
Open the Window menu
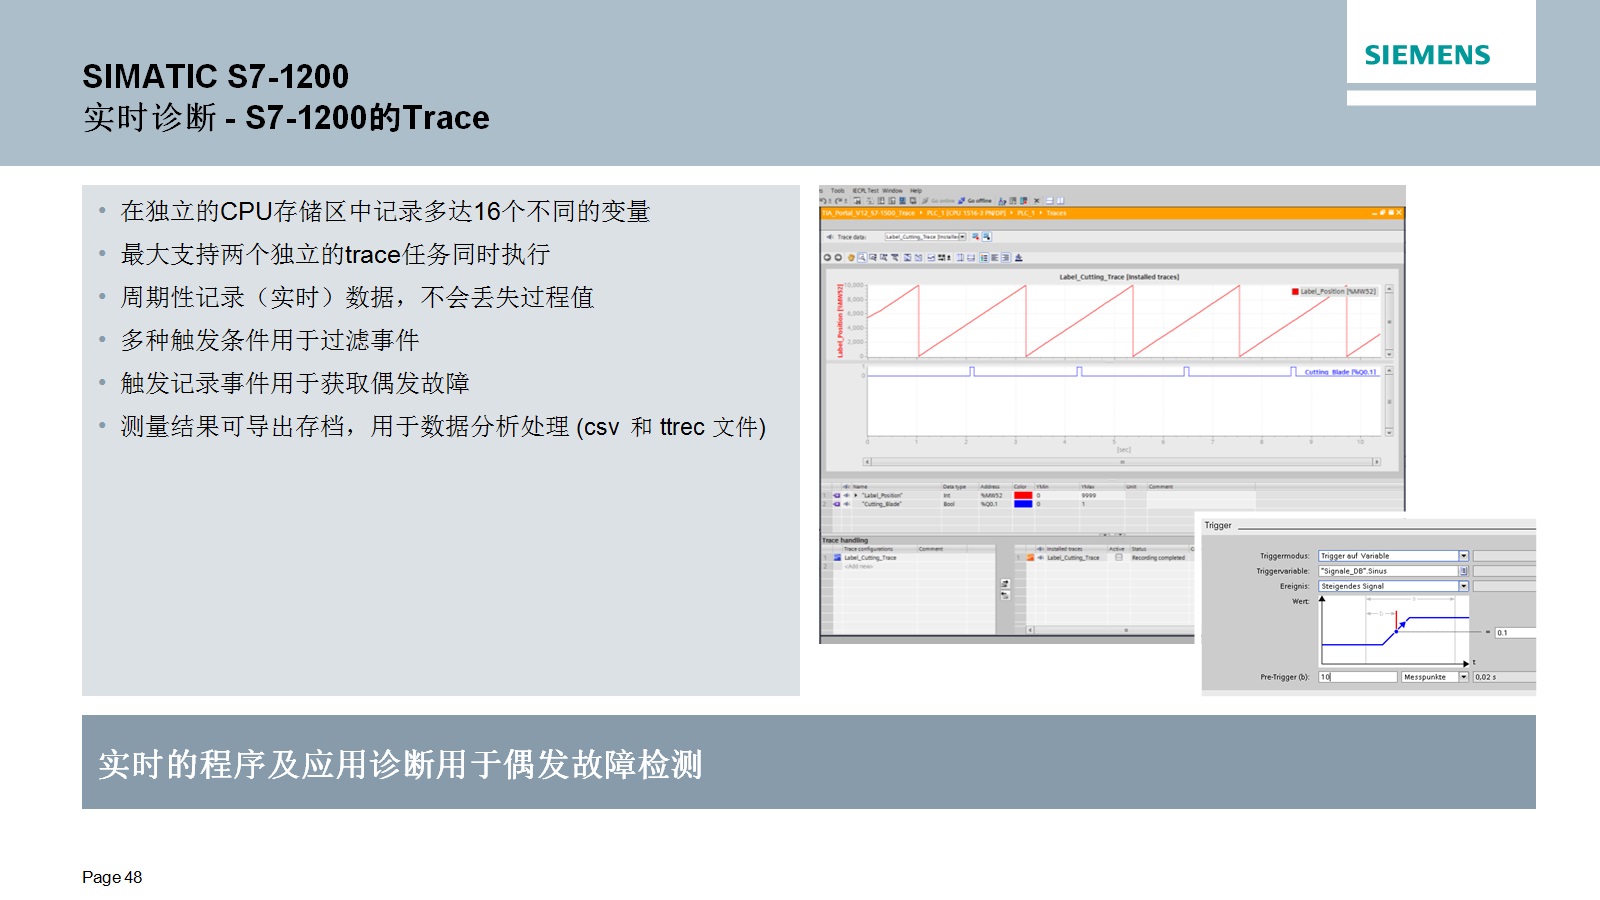892,190
